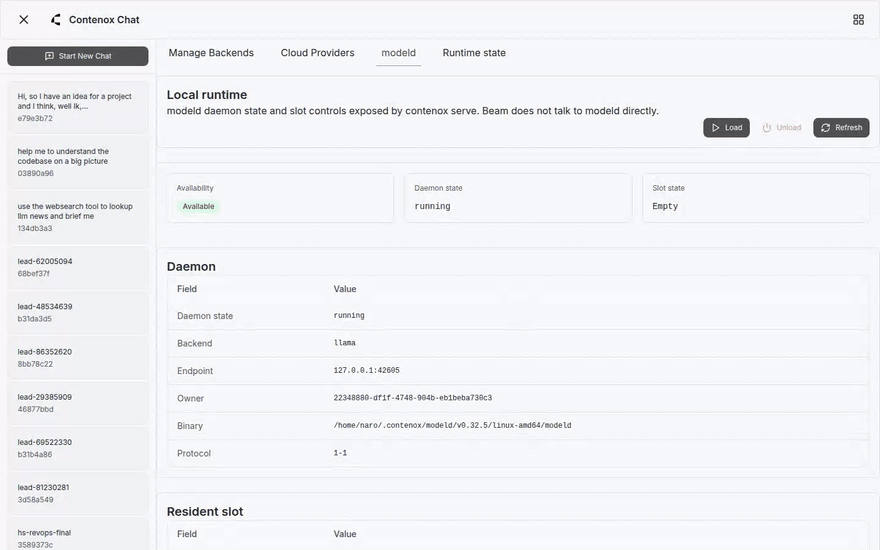Switch to Manage Backends tab

(211, 53)
